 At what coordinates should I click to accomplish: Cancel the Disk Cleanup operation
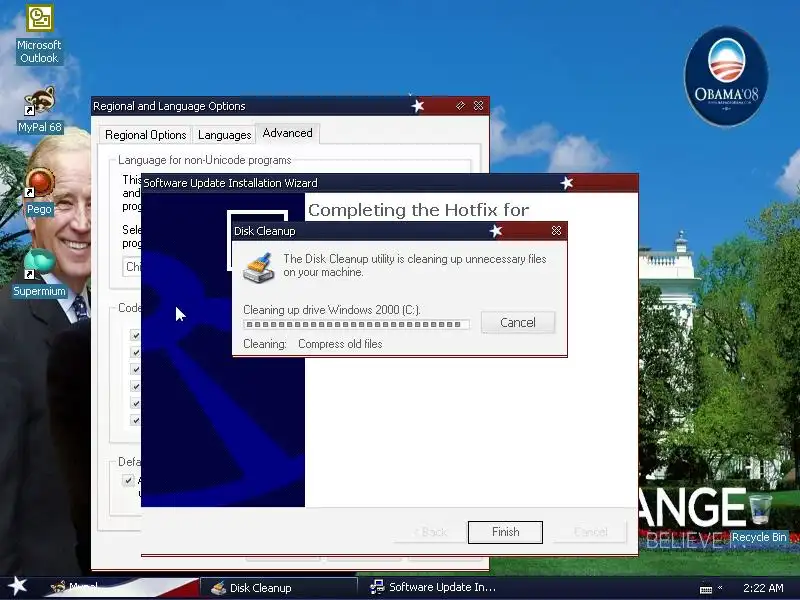517,322
